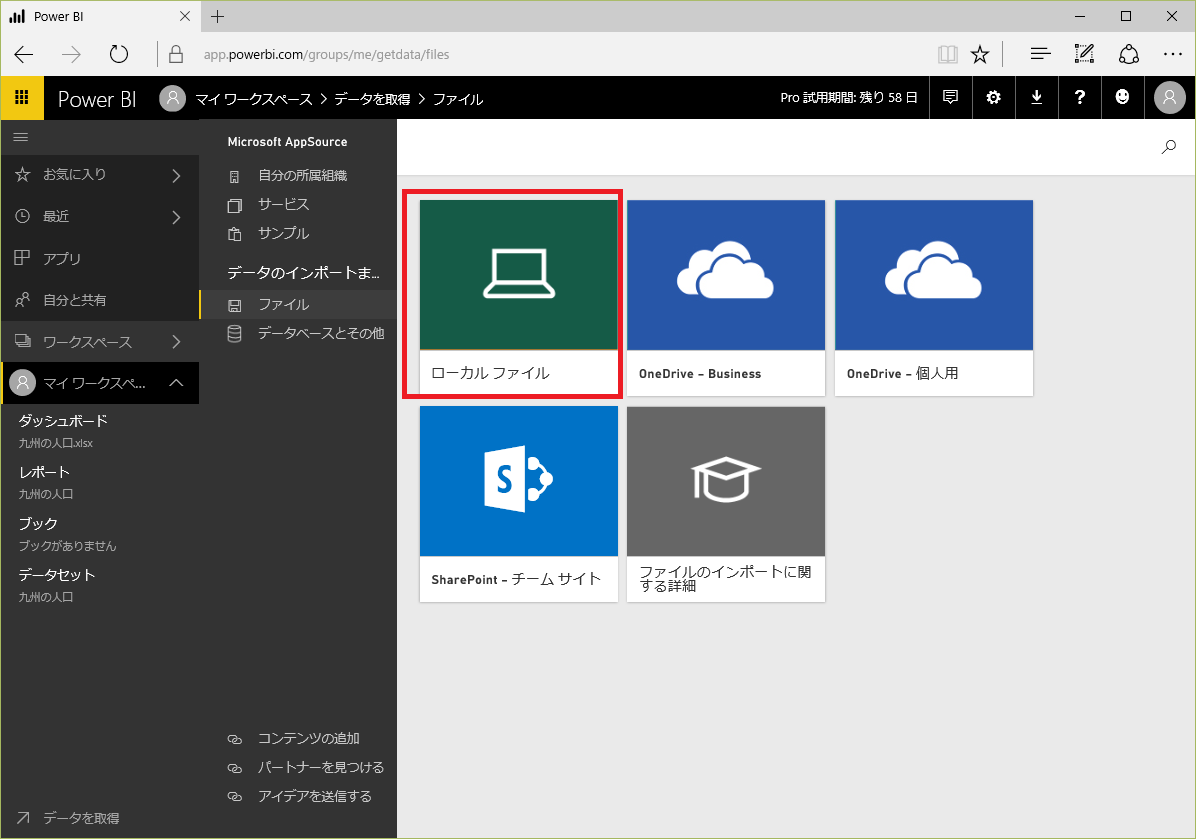1196x839 pixels.
Task: Select the OneDrive - Business tile
Action: click(x=726, y=297)
